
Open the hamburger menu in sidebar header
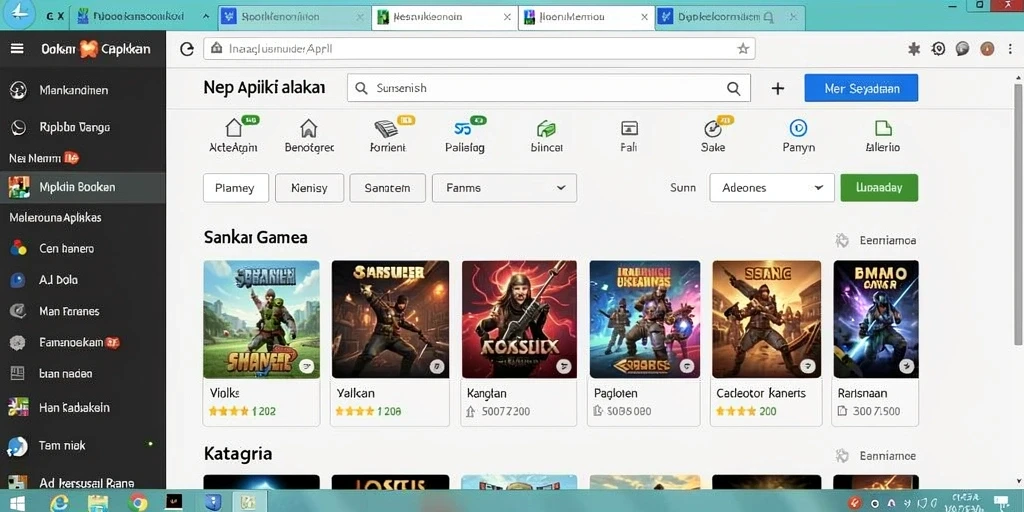pyautogui.click(x=17, y=48)
